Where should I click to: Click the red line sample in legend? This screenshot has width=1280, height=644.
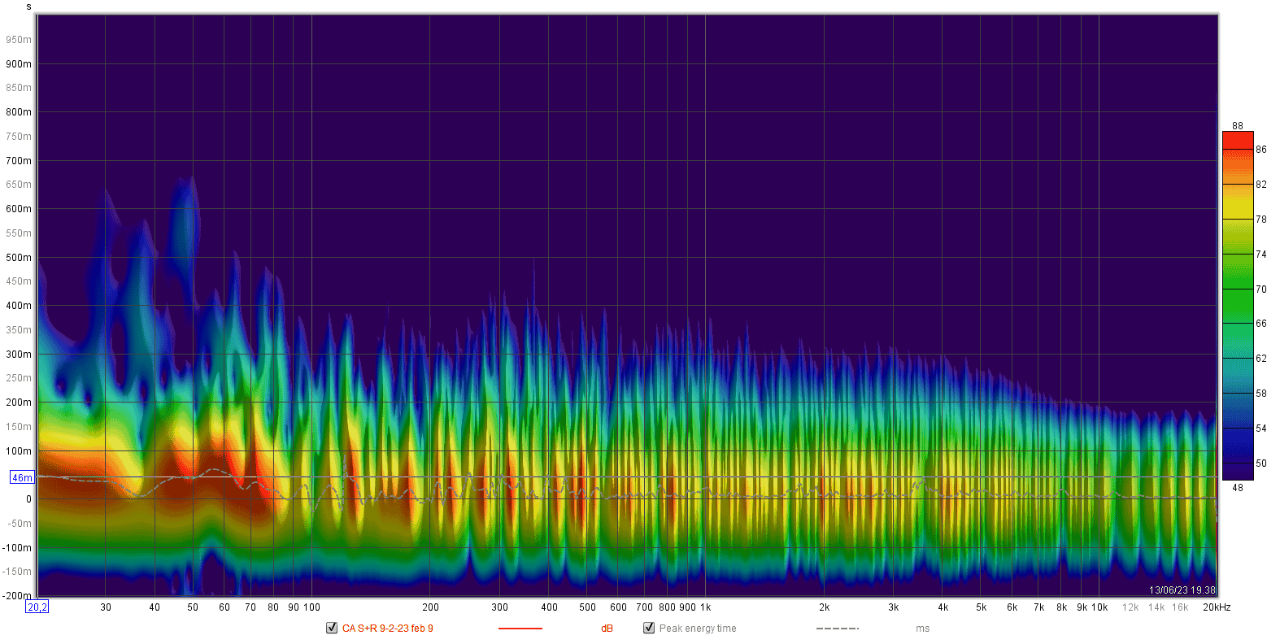[x=519, y=628]
